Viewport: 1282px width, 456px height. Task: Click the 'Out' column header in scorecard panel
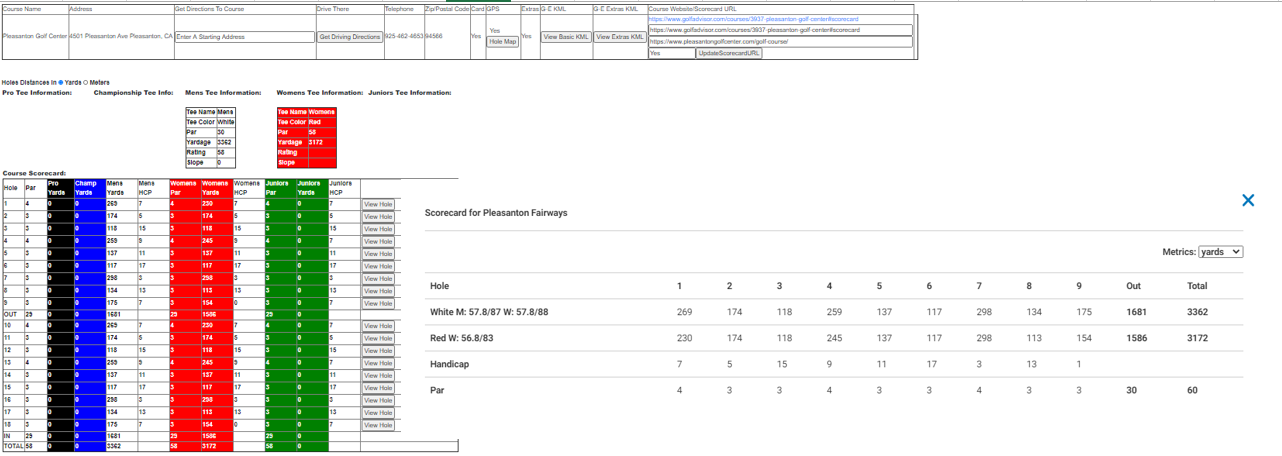(1133, 286)
